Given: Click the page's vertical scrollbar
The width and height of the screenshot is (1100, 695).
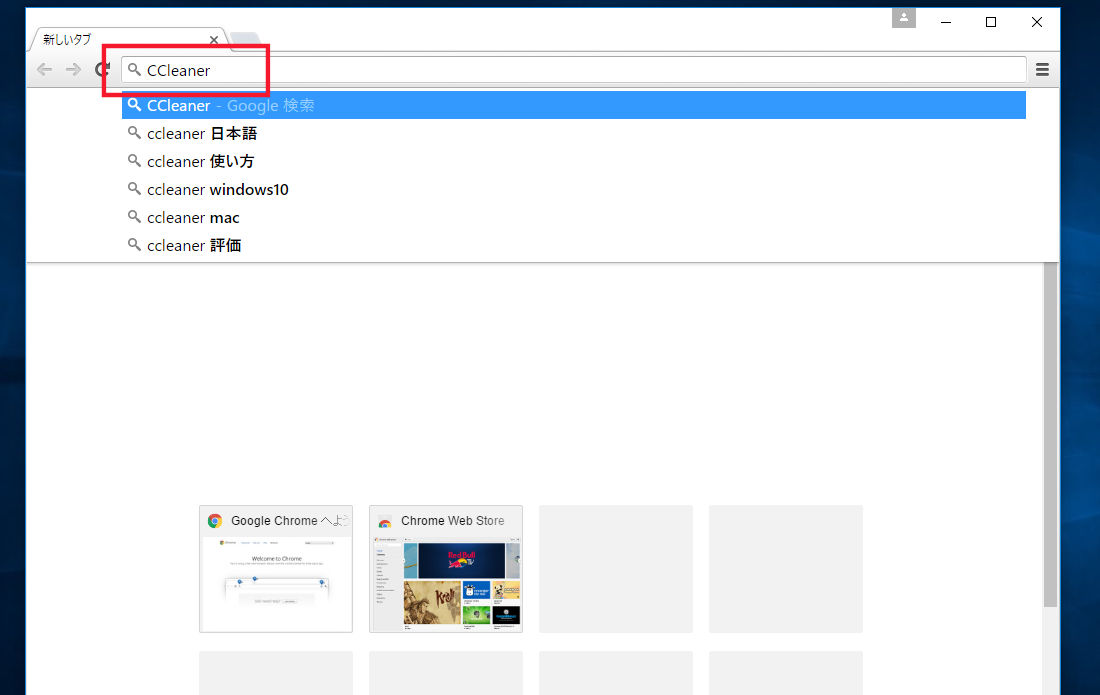Looking at the screenshot, I should point(1050,435).
